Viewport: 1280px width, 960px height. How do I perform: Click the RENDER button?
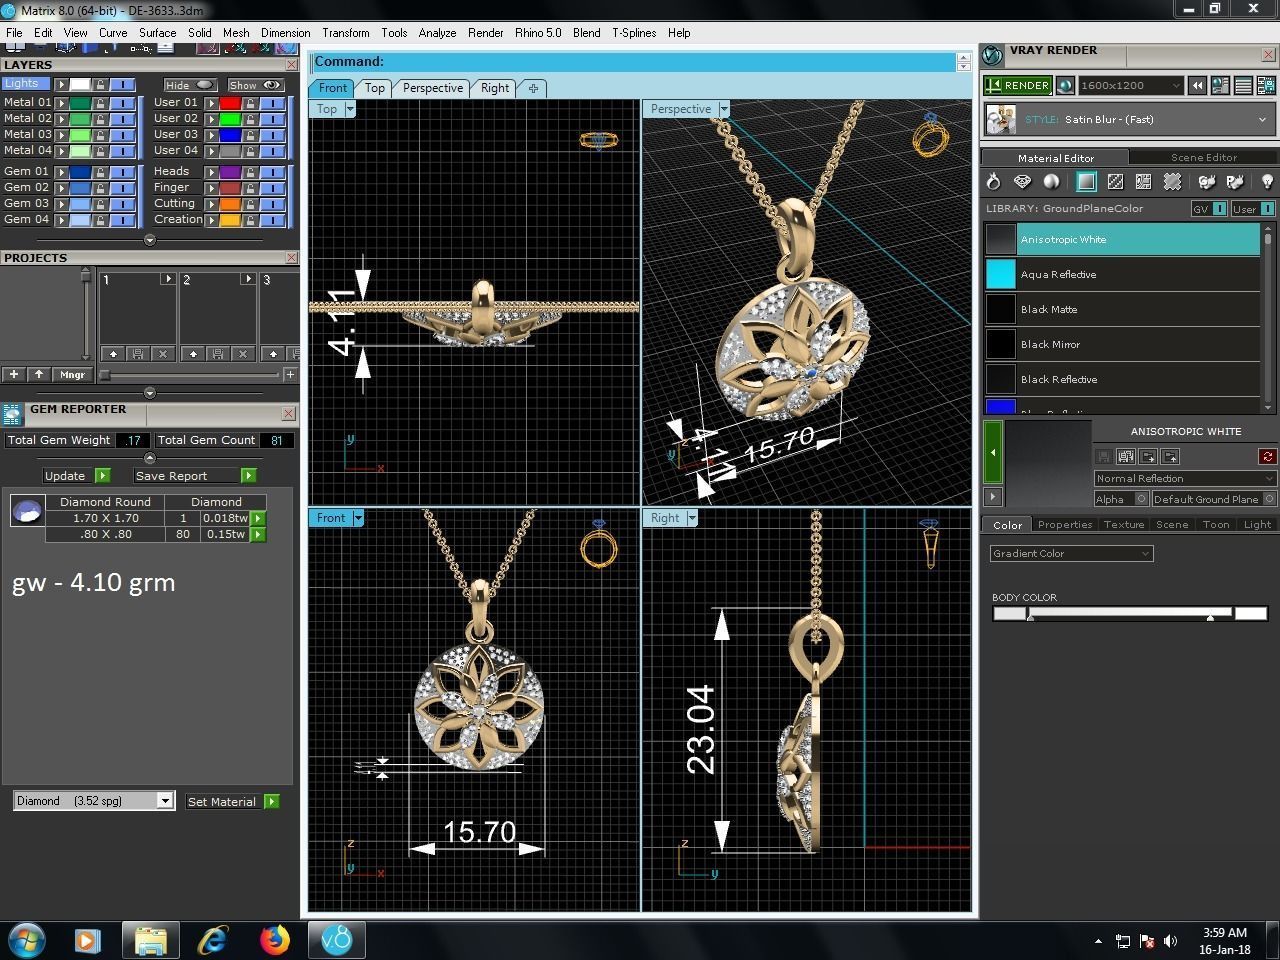click(x=1018, y=86)
